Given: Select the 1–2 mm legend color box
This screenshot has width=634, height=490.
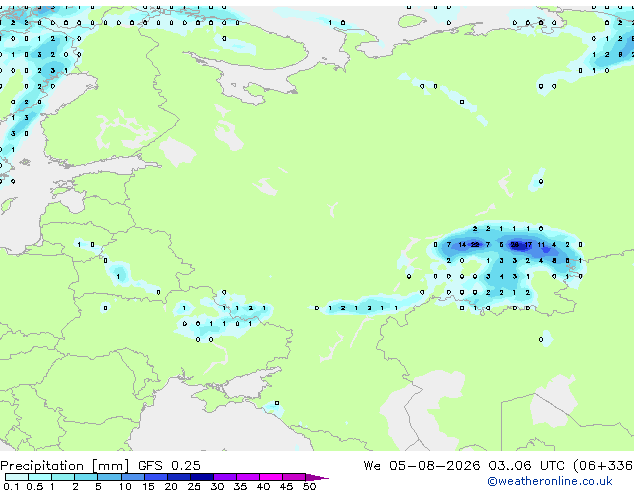Looking at the screenshot, I should 63,477.
